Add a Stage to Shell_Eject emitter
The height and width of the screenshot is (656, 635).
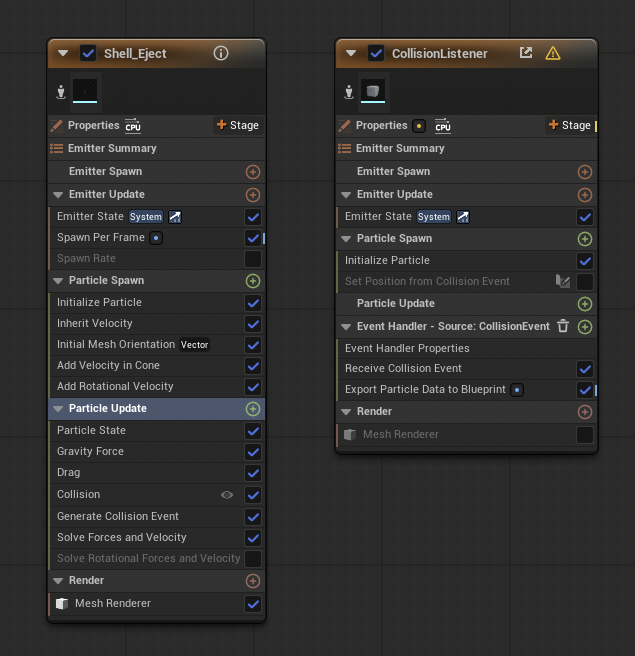(238, 125)
